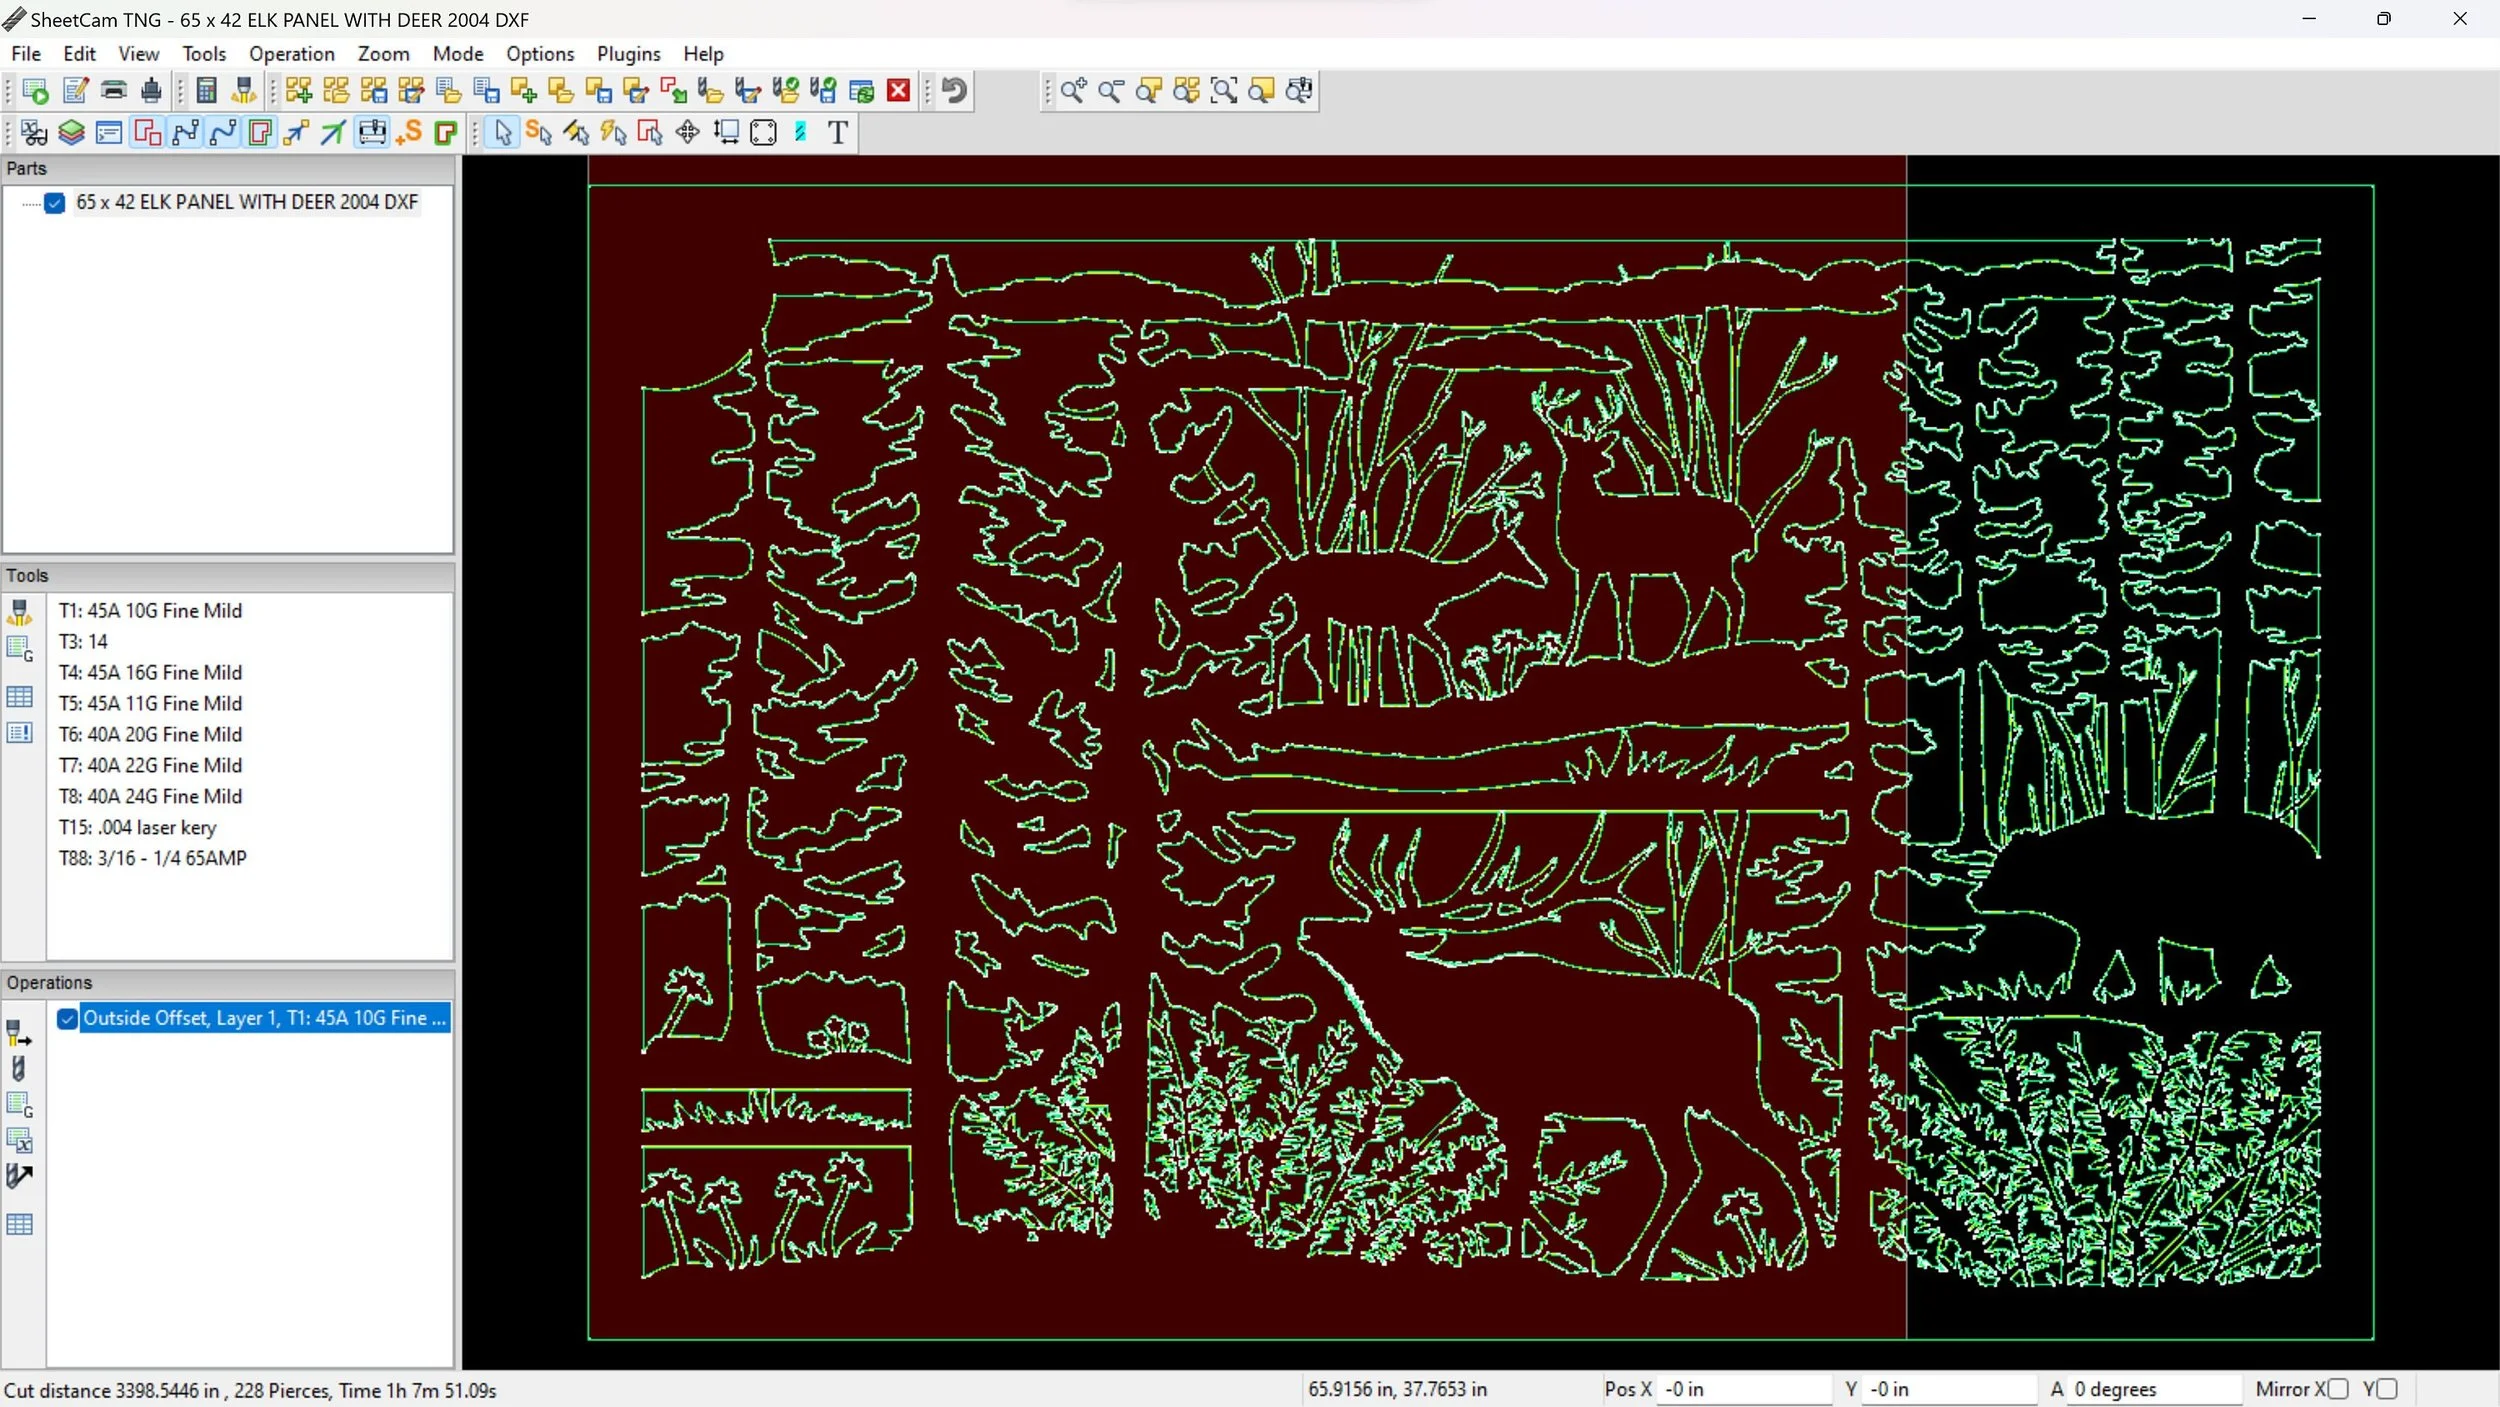
Task: Select tool T1: 45A 10G Fine Mild
Action: [x=150, y=611]
